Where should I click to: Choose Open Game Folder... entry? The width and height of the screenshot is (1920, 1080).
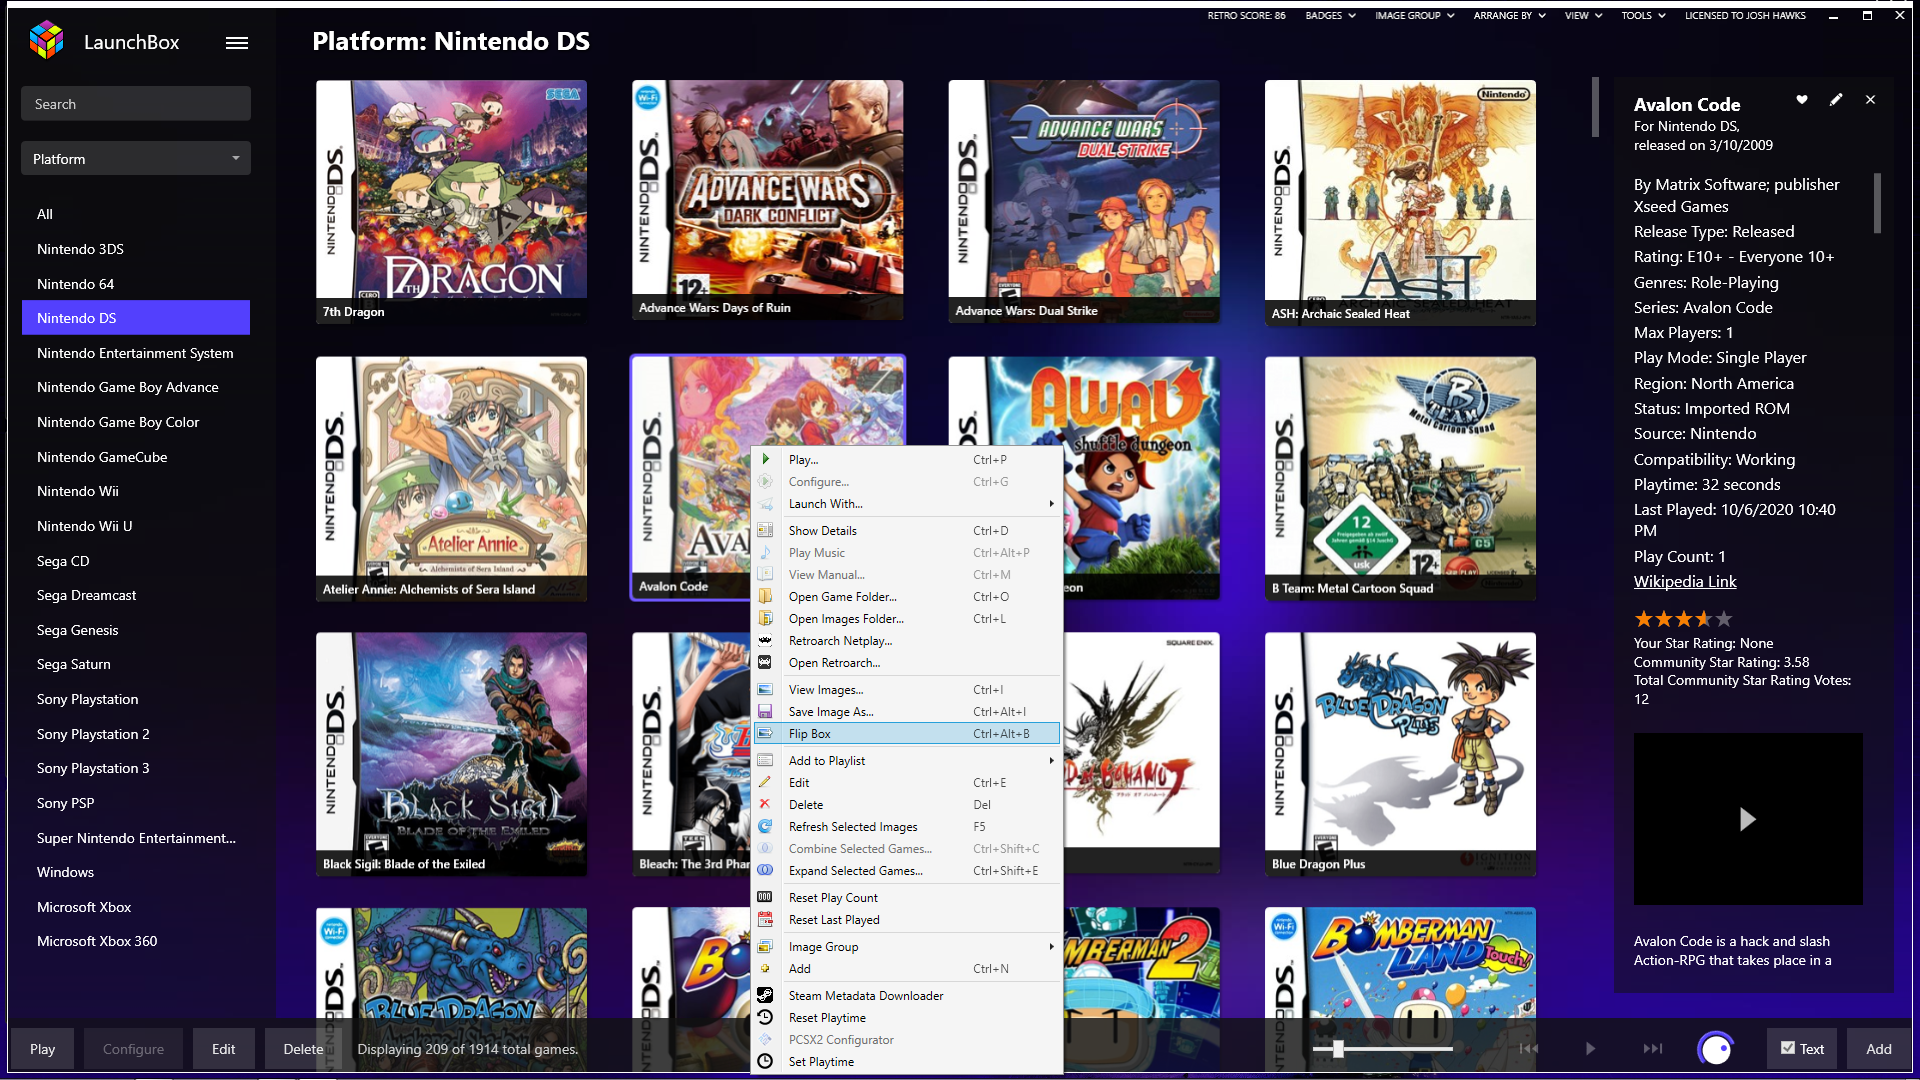(x=907, y=596)
